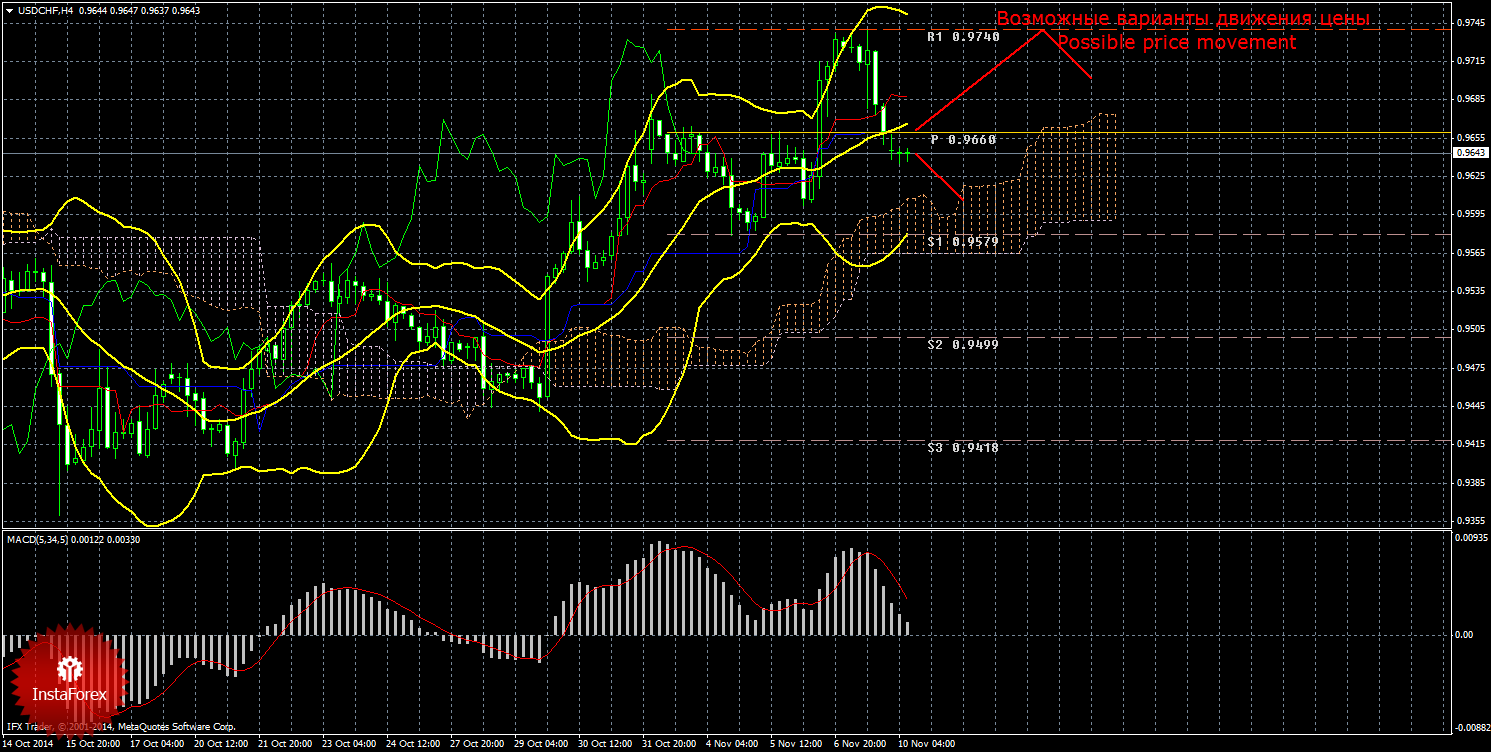The width and height of the screenshot is (1491, 752).
Task: Click the 5 Nov 12:00 time label
Action: pos(795,744)
